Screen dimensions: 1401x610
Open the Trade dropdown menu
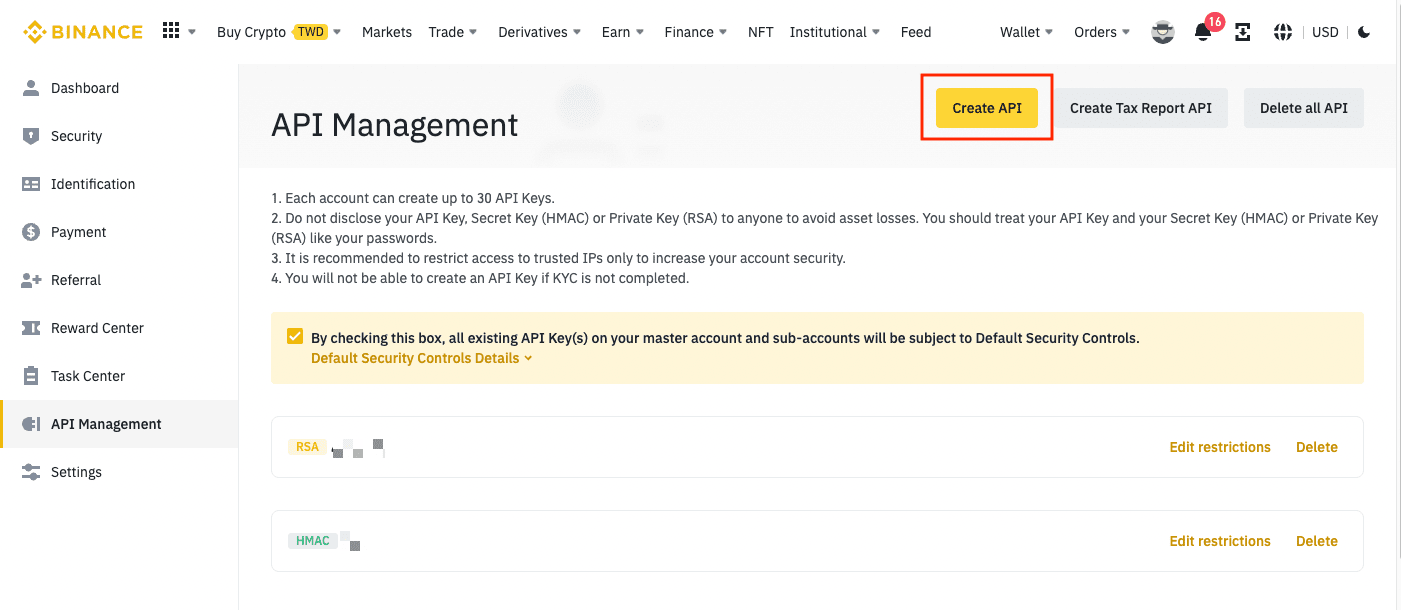coord(453,32)
